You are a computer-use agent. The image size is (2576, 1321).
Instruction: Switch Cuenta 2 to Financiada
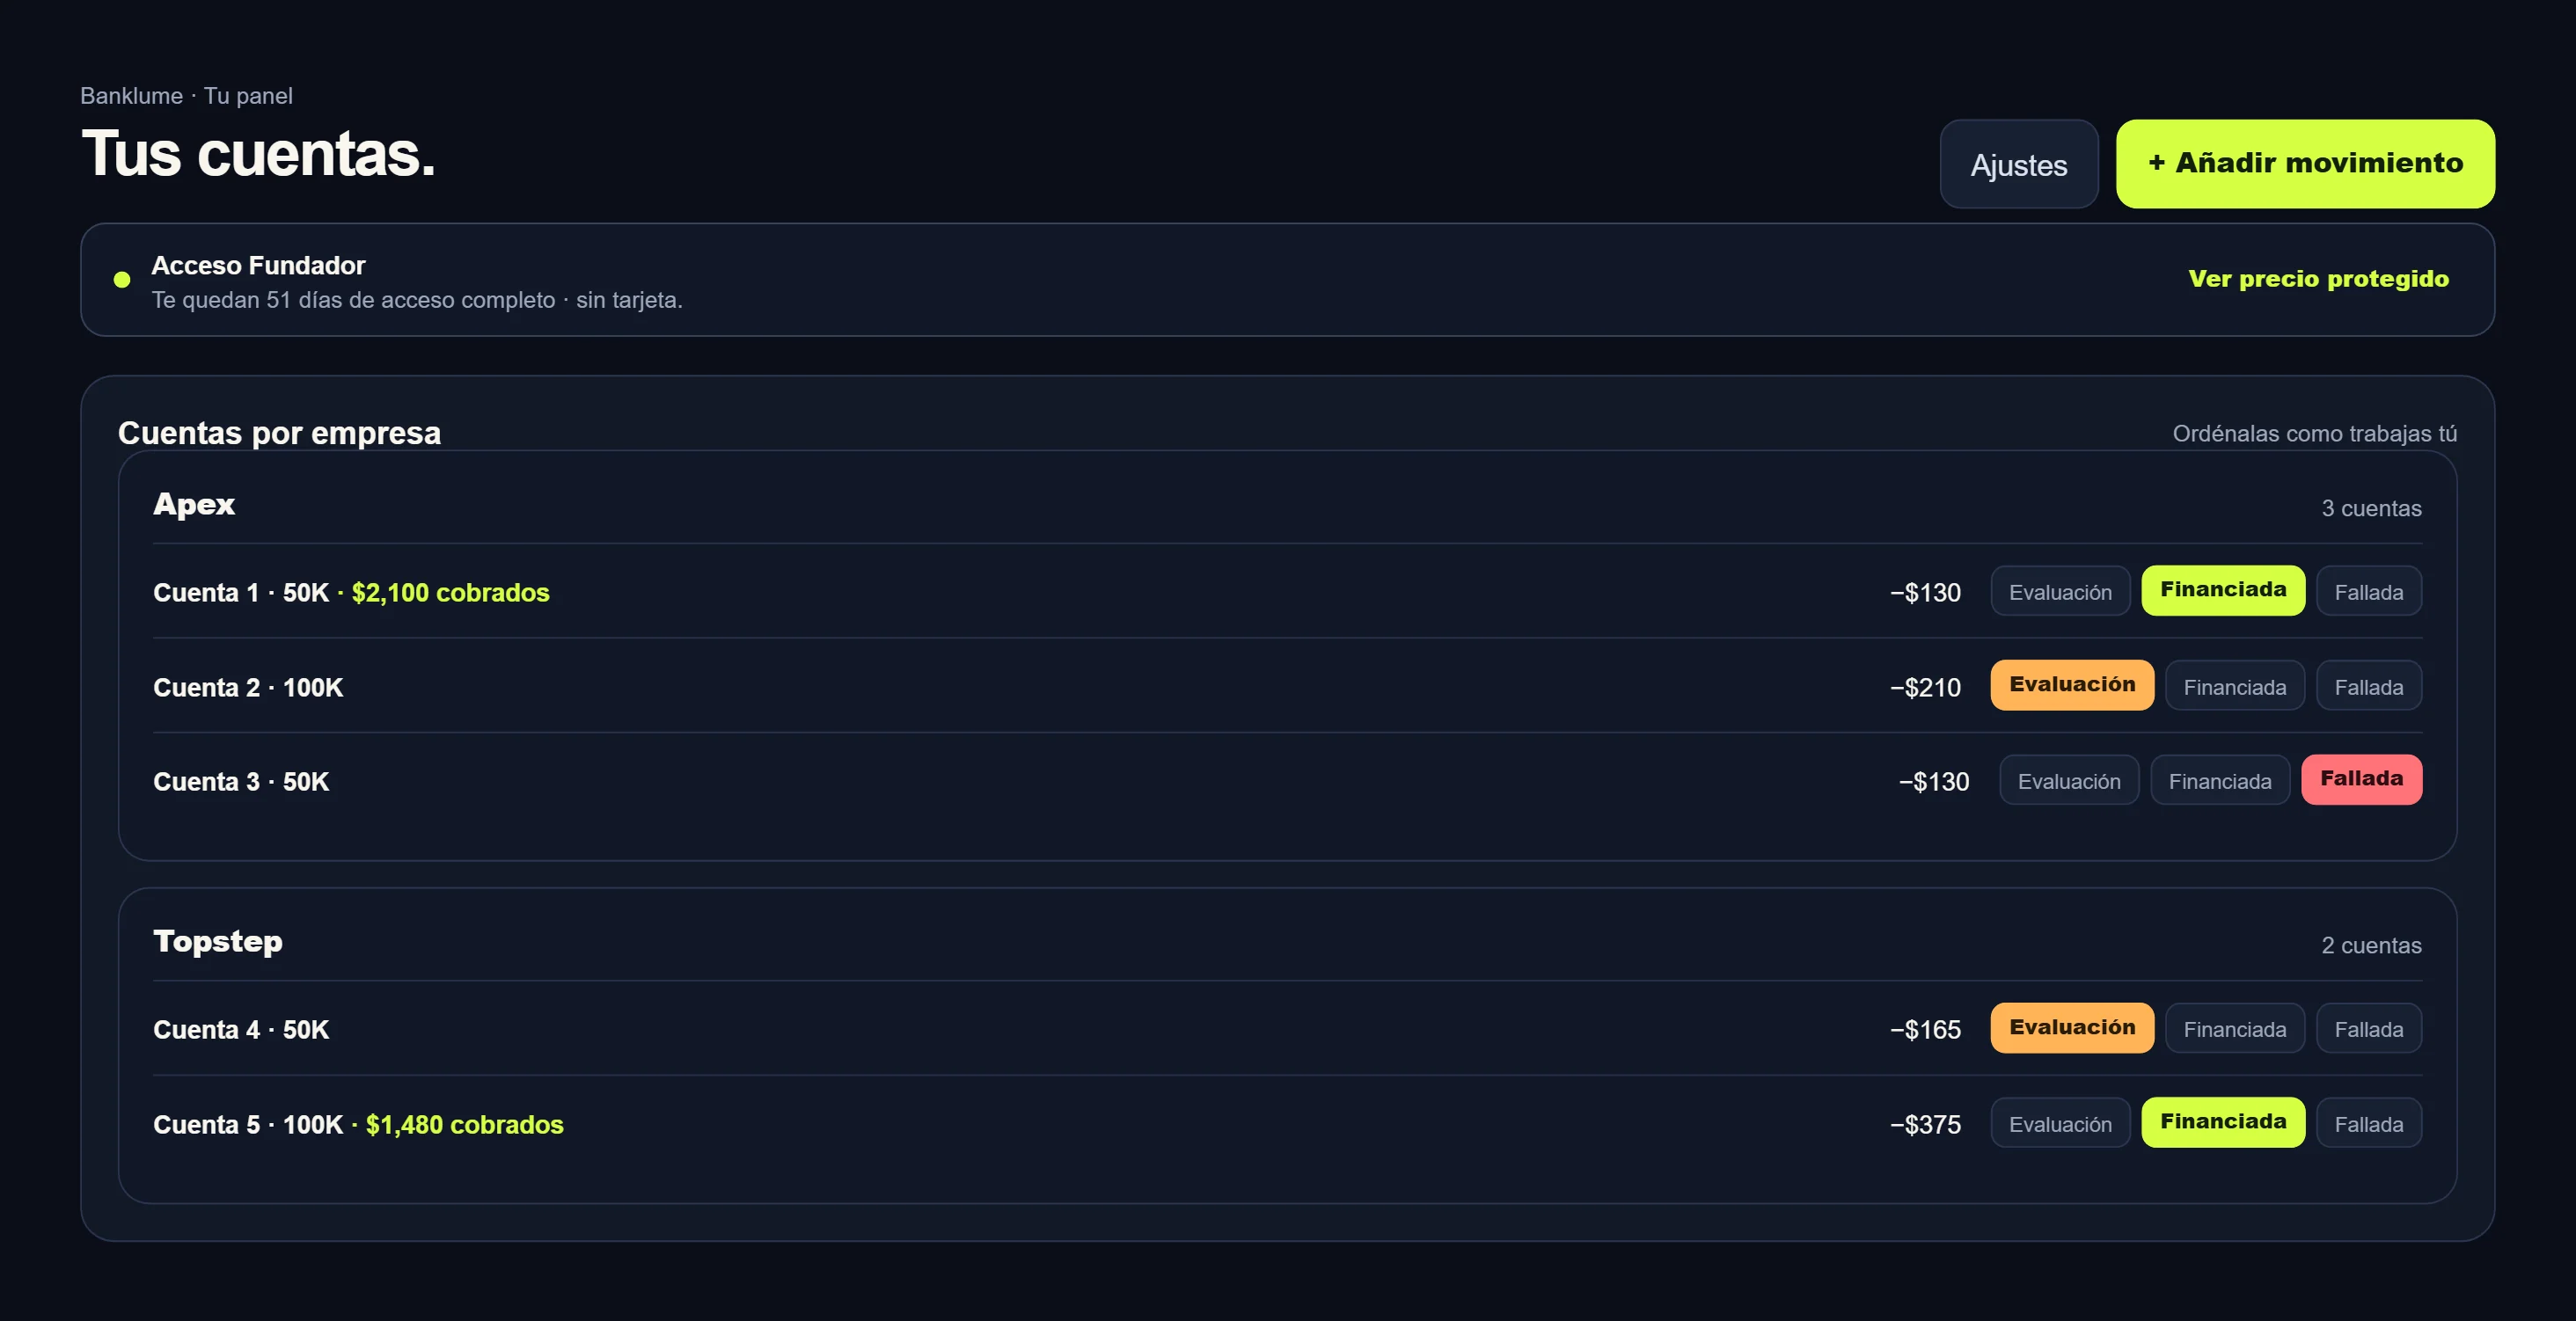2234,685
